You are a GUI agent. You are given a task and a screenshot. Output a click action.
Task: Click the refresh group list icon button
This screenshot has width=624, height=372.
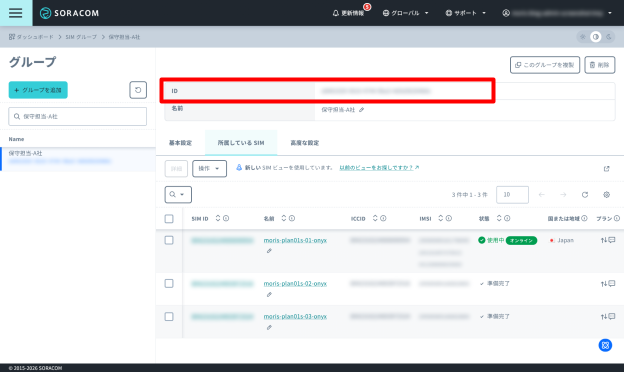click(138, 90)
